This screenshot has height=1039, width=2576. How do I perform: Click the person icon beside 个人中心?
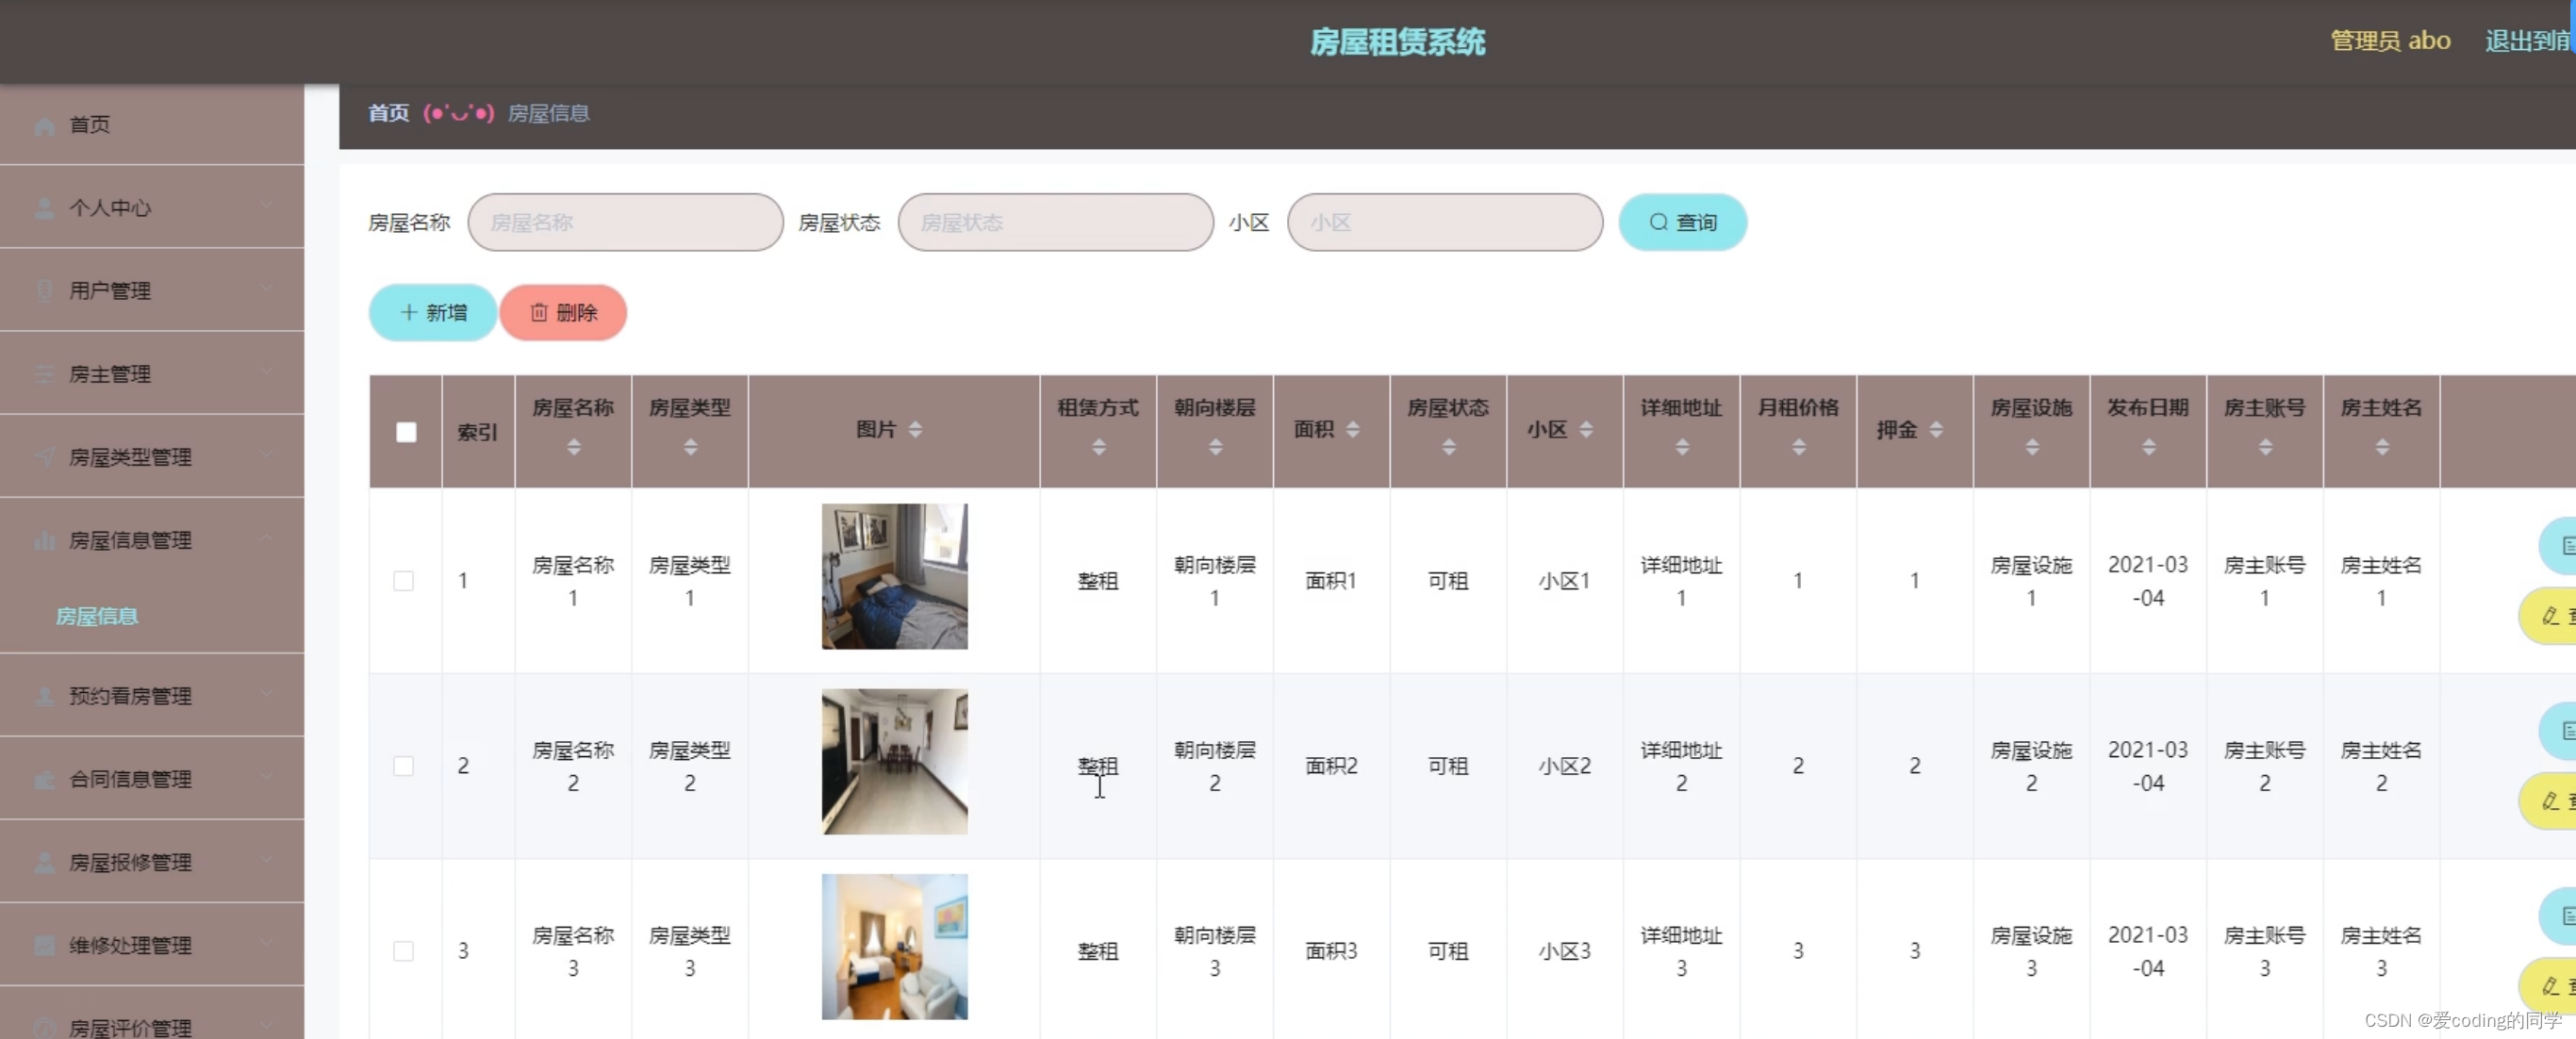tap(44, 208)
